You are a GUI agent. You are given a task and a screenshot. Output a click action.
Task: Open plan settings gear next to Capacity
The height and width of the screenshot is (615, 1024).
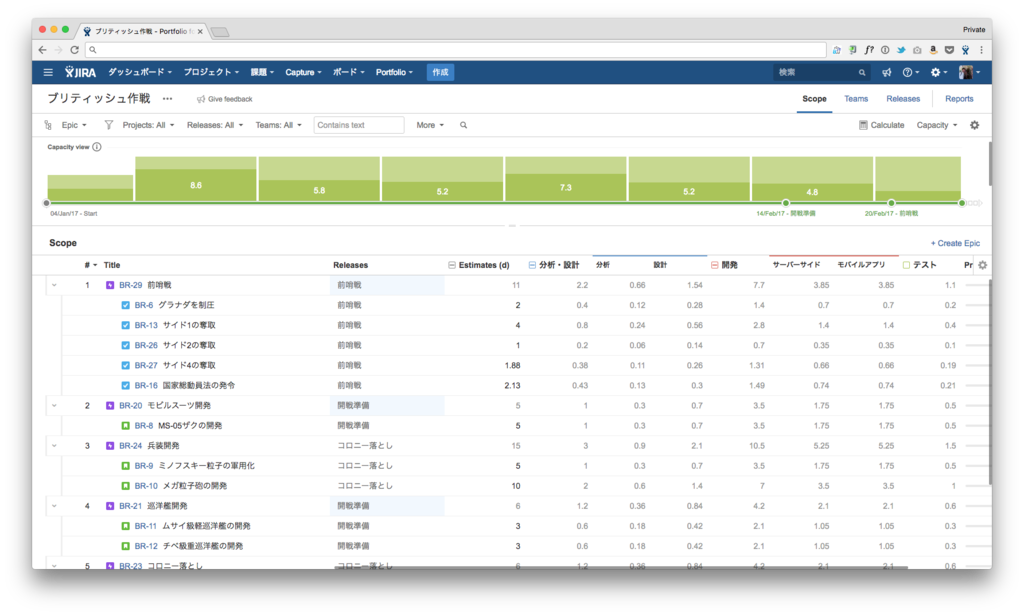[x=974, y=125]
